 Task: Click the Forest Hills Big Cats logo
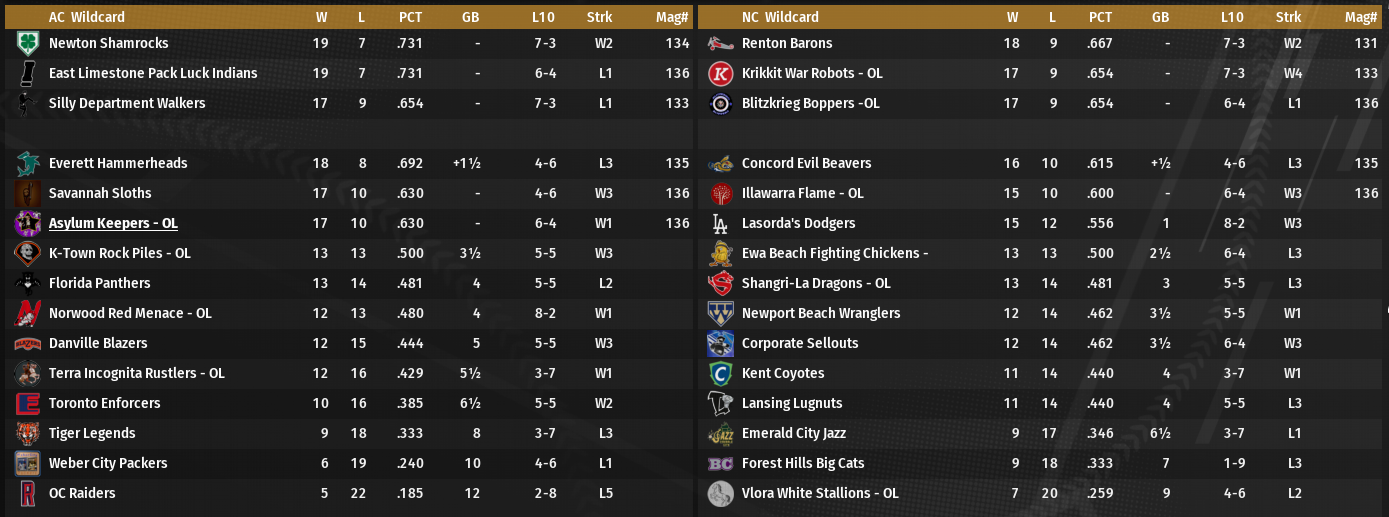point(720,464)
